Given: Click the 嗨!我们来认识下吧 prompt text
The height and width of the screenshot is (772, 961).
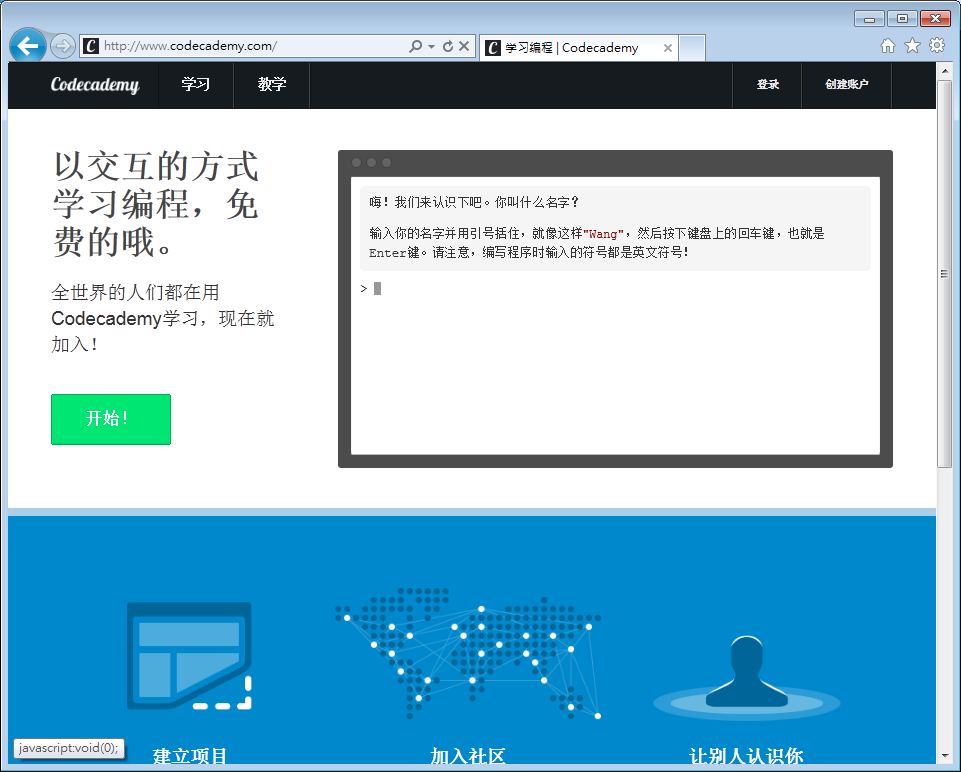Looking at the screenshot, I should coord(474,202).
